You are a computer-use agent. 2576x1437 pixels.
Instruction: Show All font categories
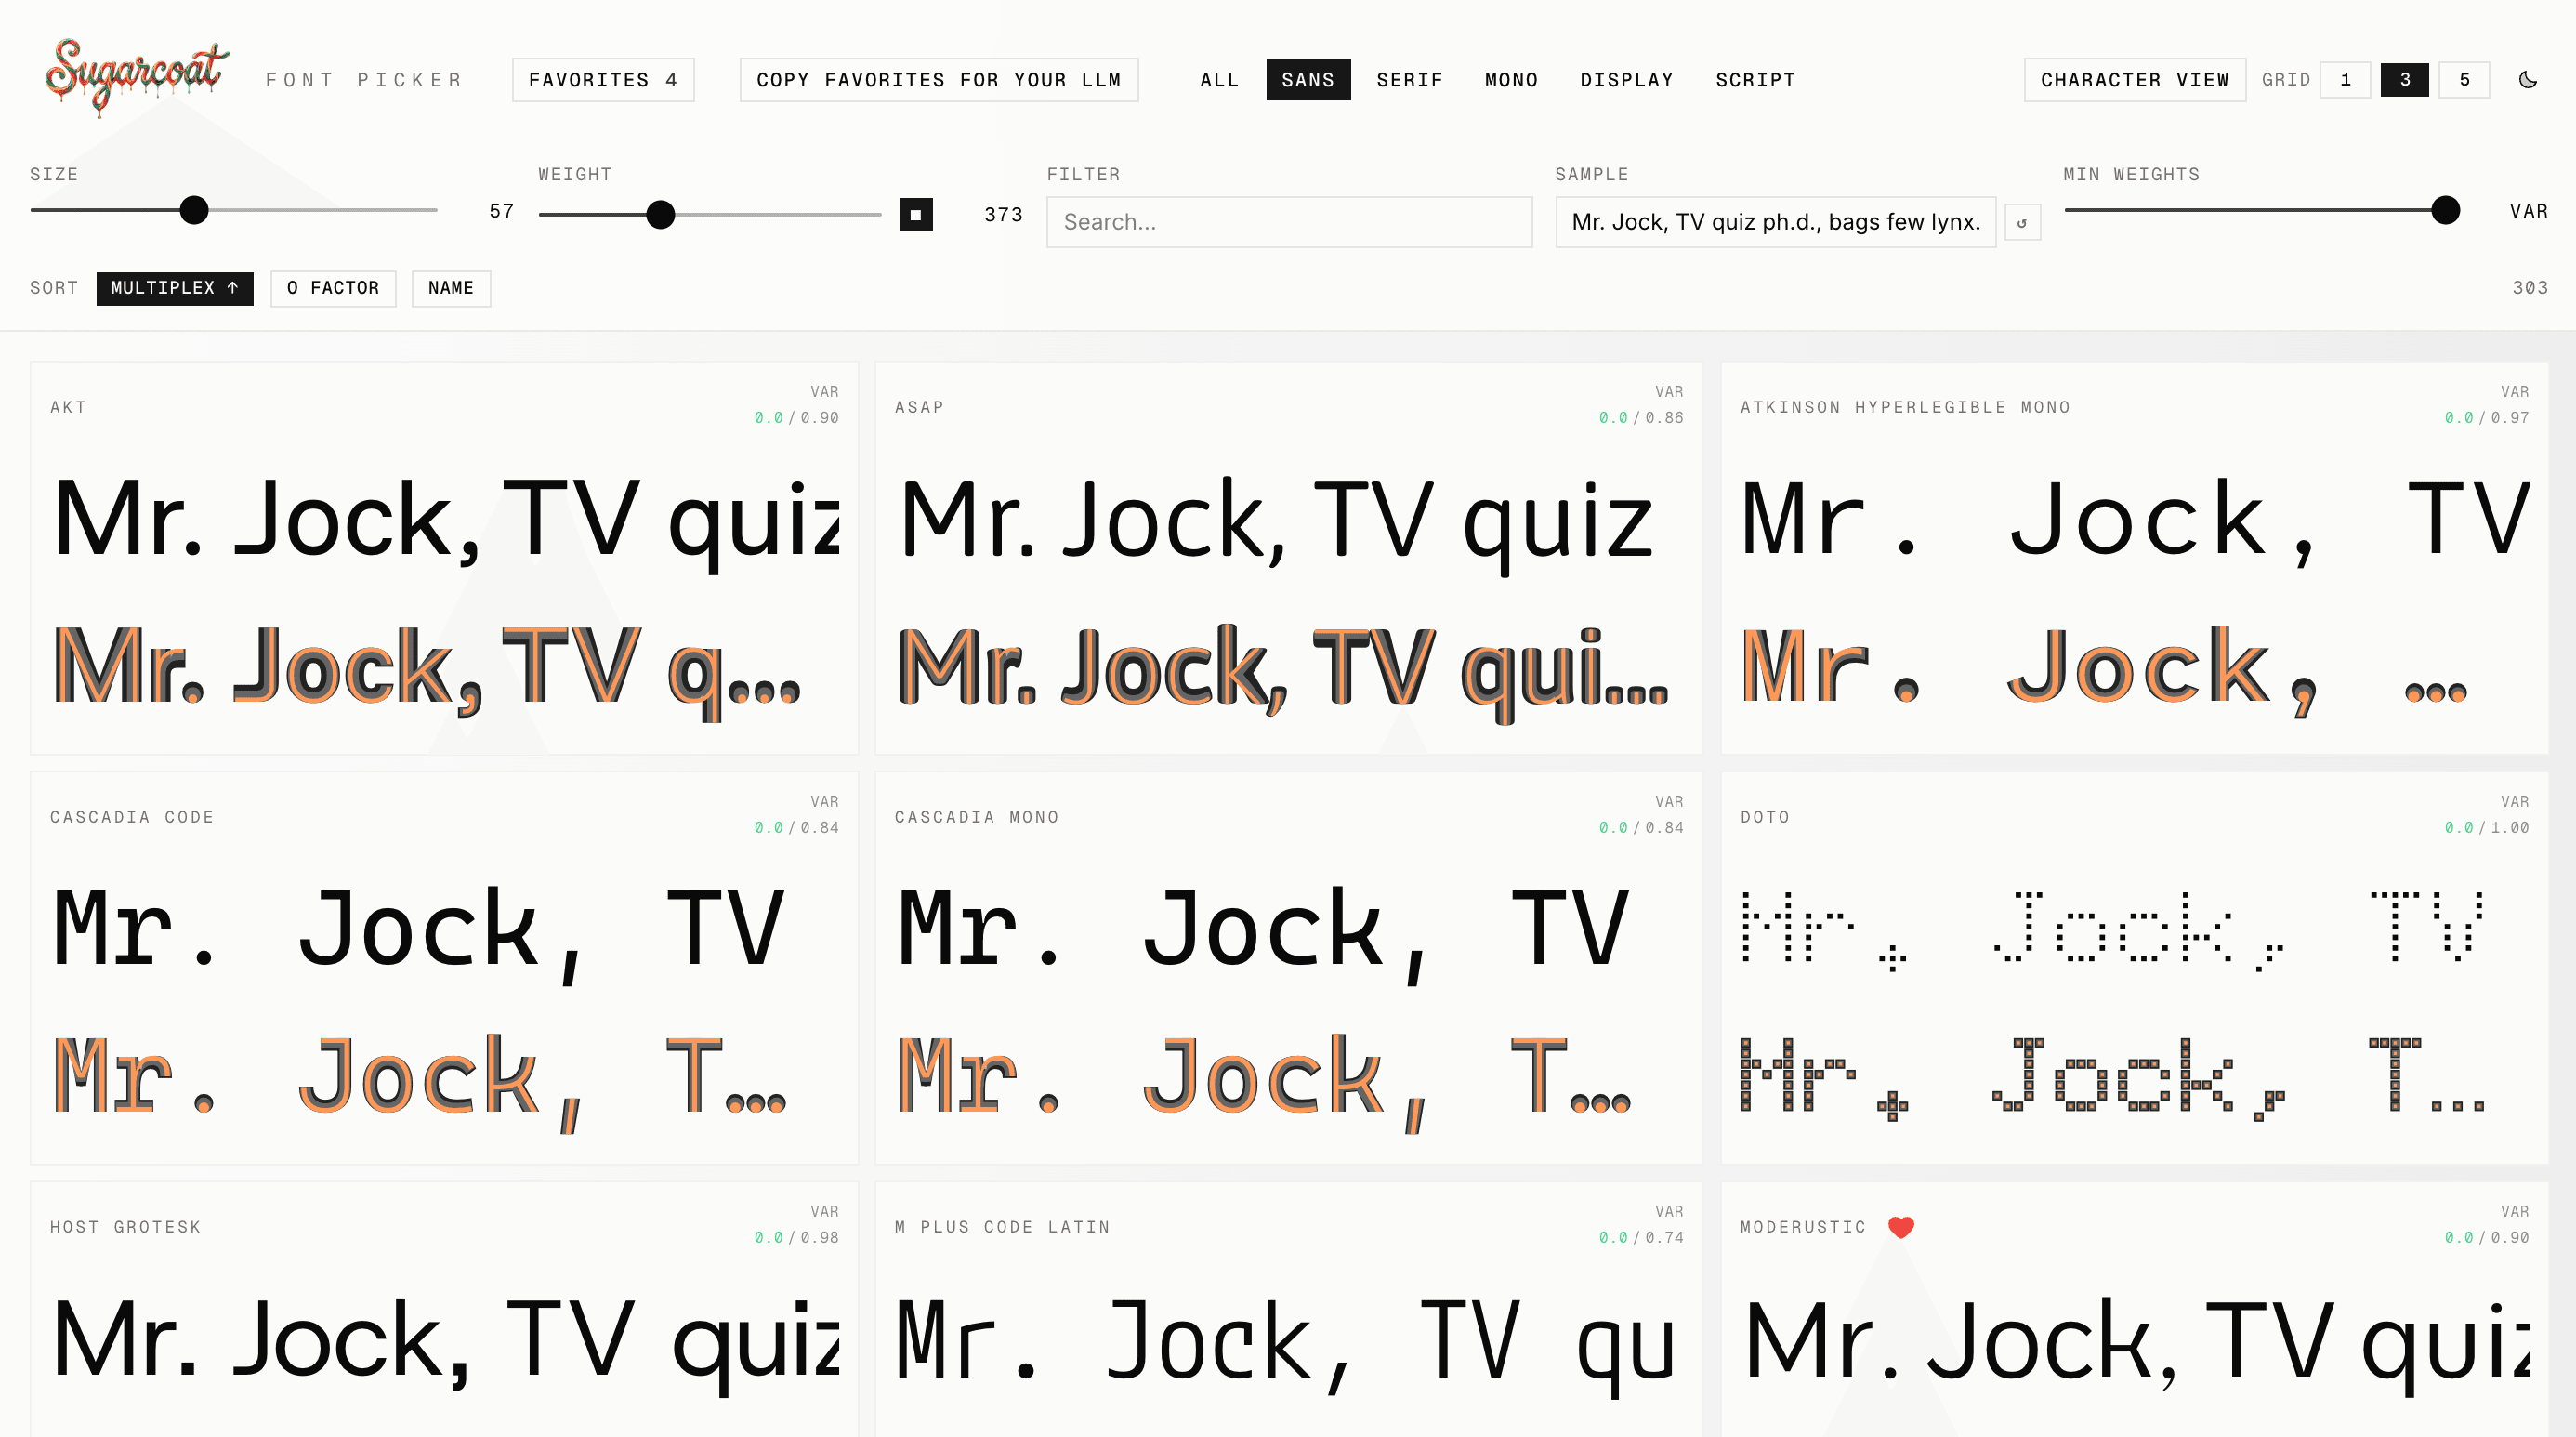point(1219,80)
